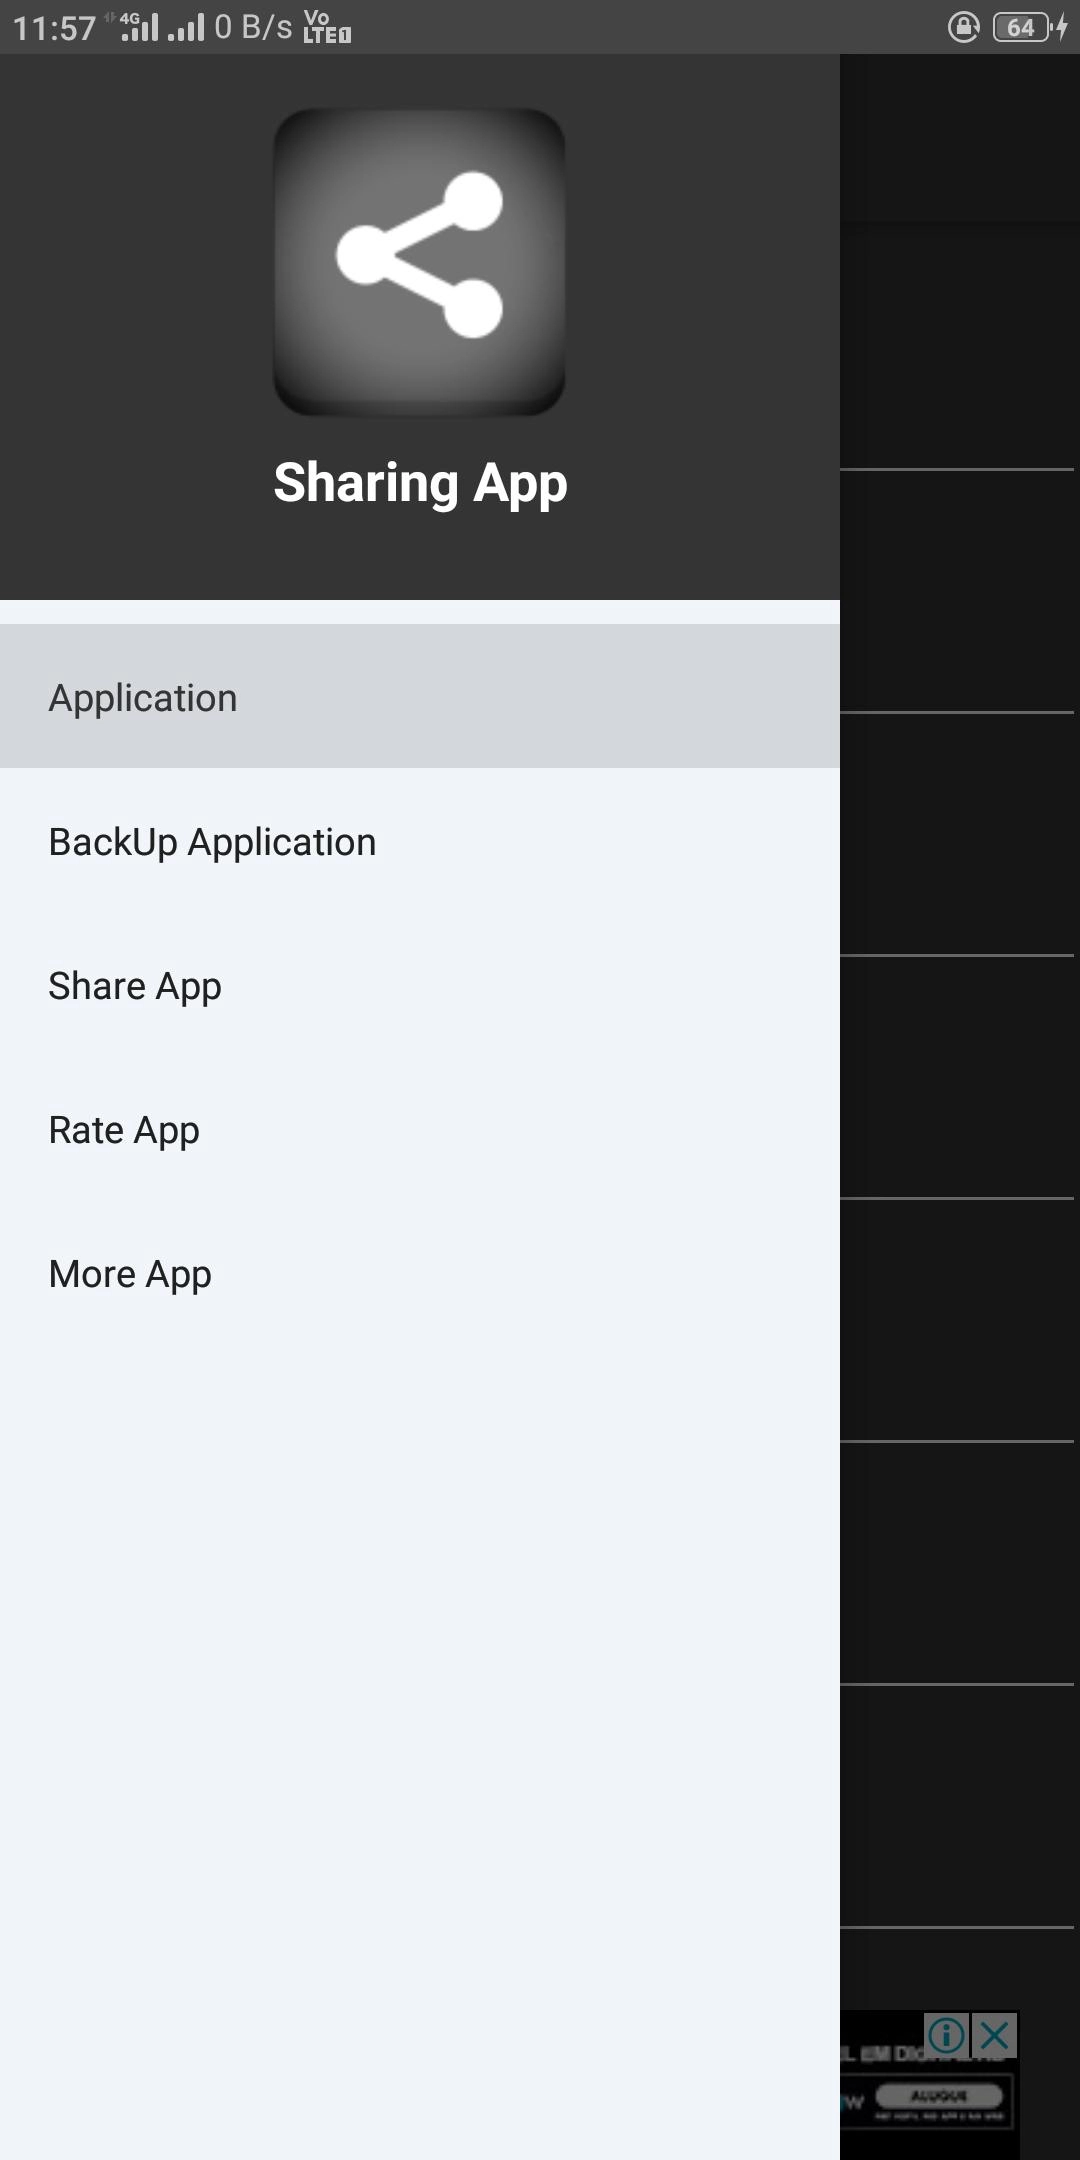The height and width of the screenshot is (2160, 1080).
Task: Select Application in the drawer menu
Action: coord(143,697)
